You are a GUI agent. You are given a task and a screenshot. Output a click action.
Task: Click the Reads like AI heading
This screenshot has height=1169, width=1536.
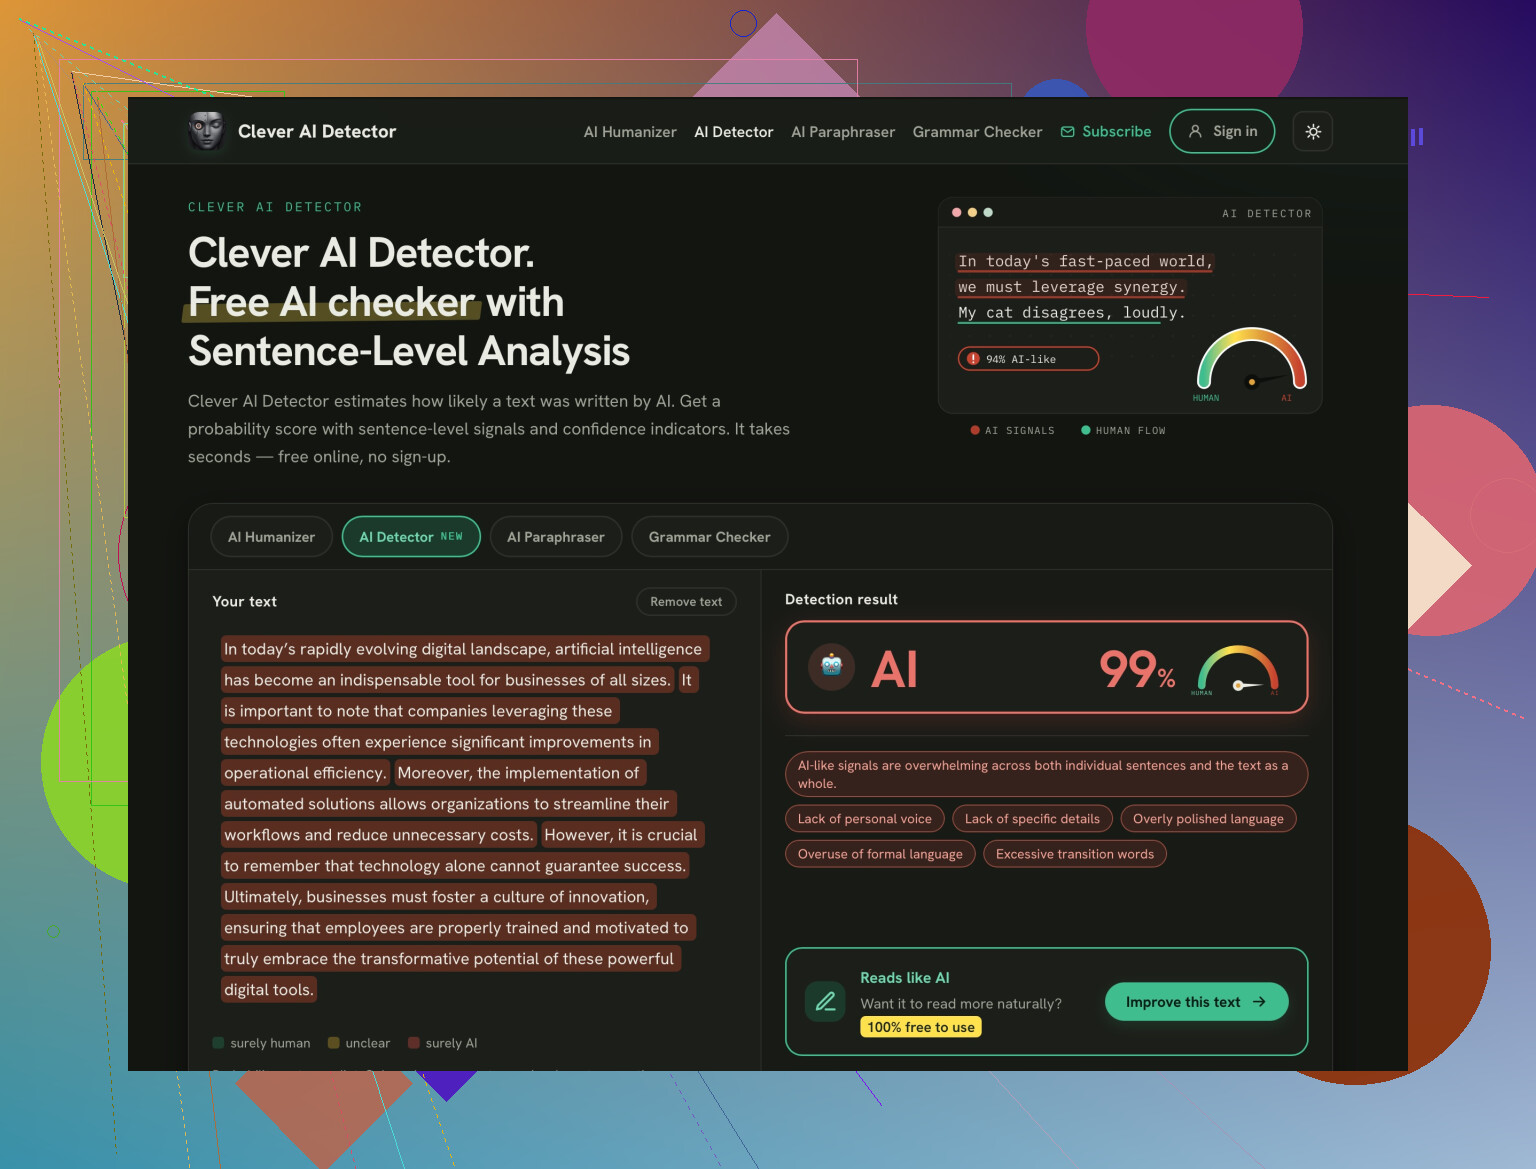(905, 978)
